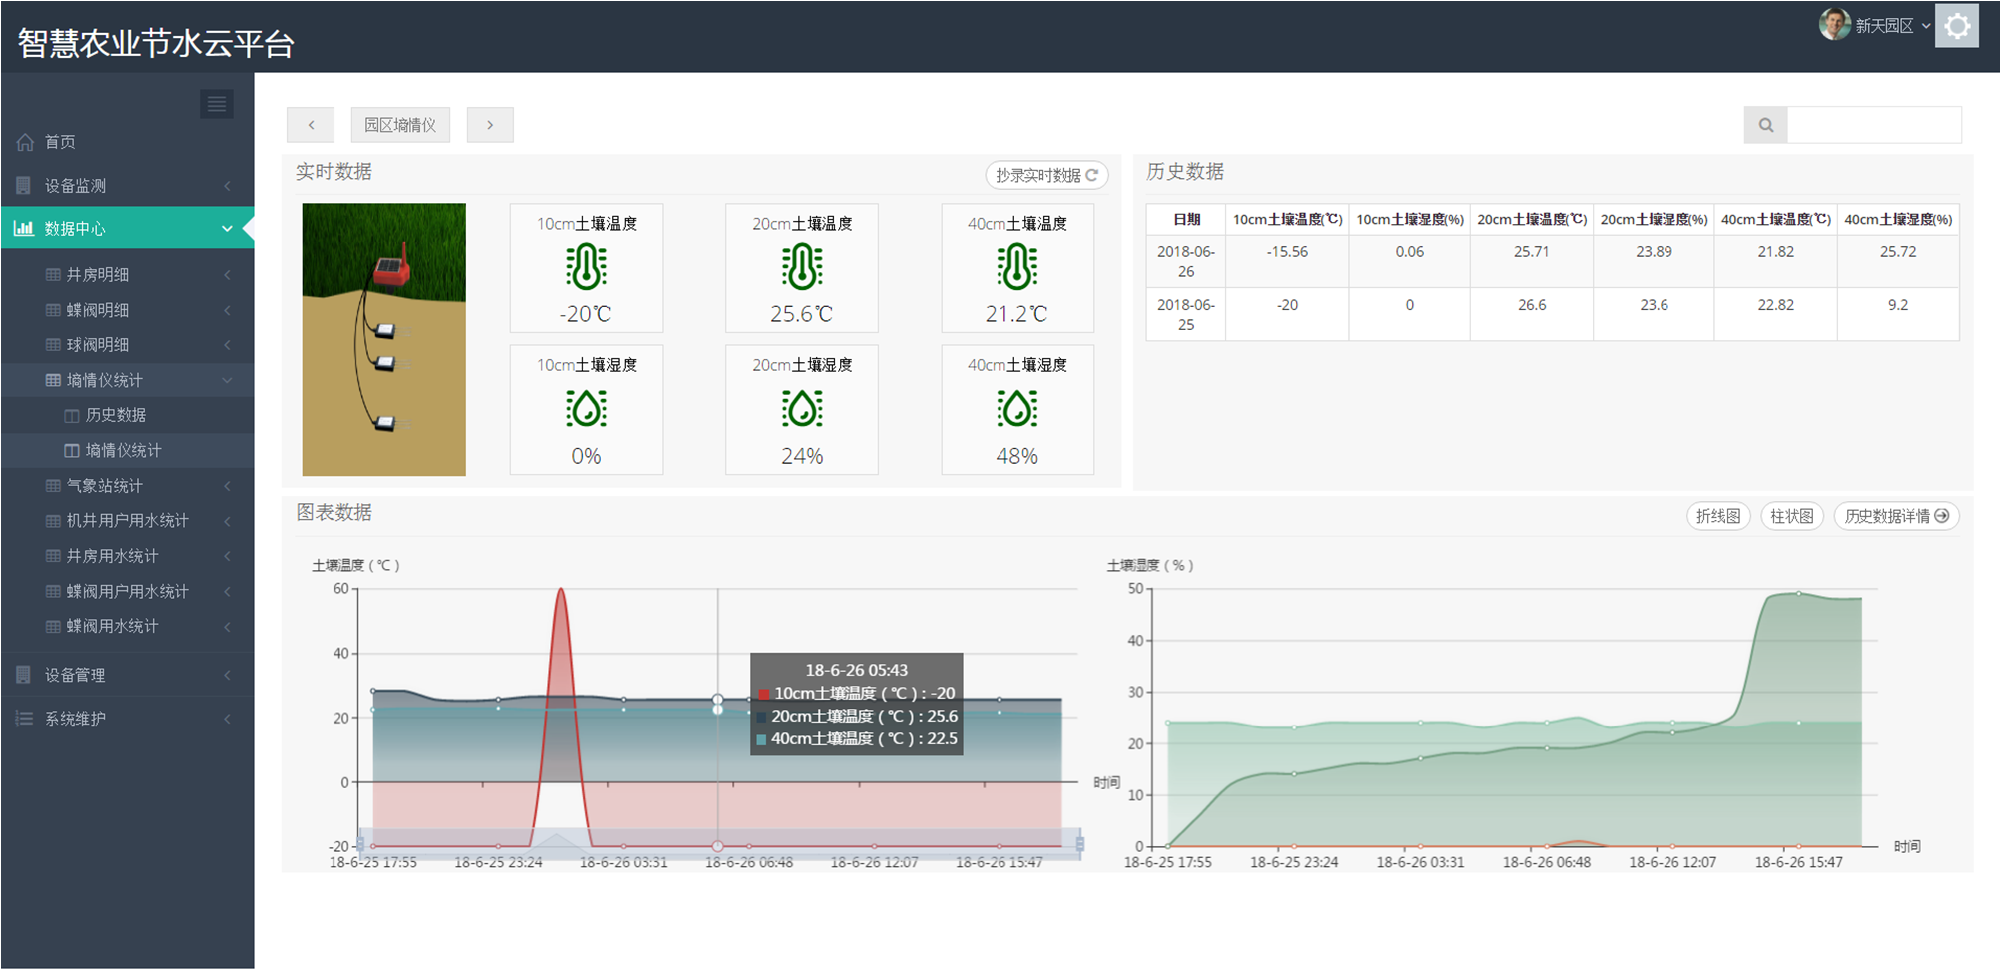Switch chart to 折线图 line view

1717,516
